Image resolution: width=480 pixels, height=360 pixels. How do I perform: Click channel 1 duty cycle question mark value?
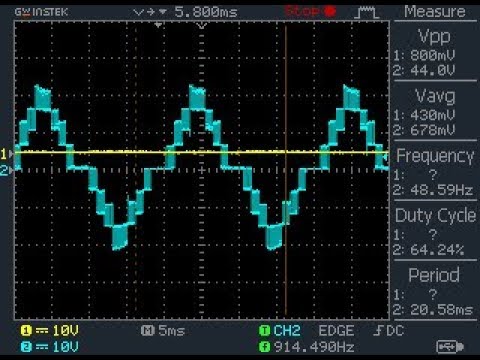(x=433, y=234)
